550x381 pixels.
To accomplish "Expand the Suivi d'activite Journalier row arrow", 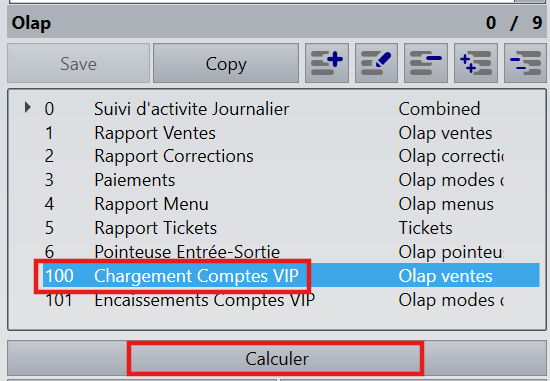I will 28,107.
